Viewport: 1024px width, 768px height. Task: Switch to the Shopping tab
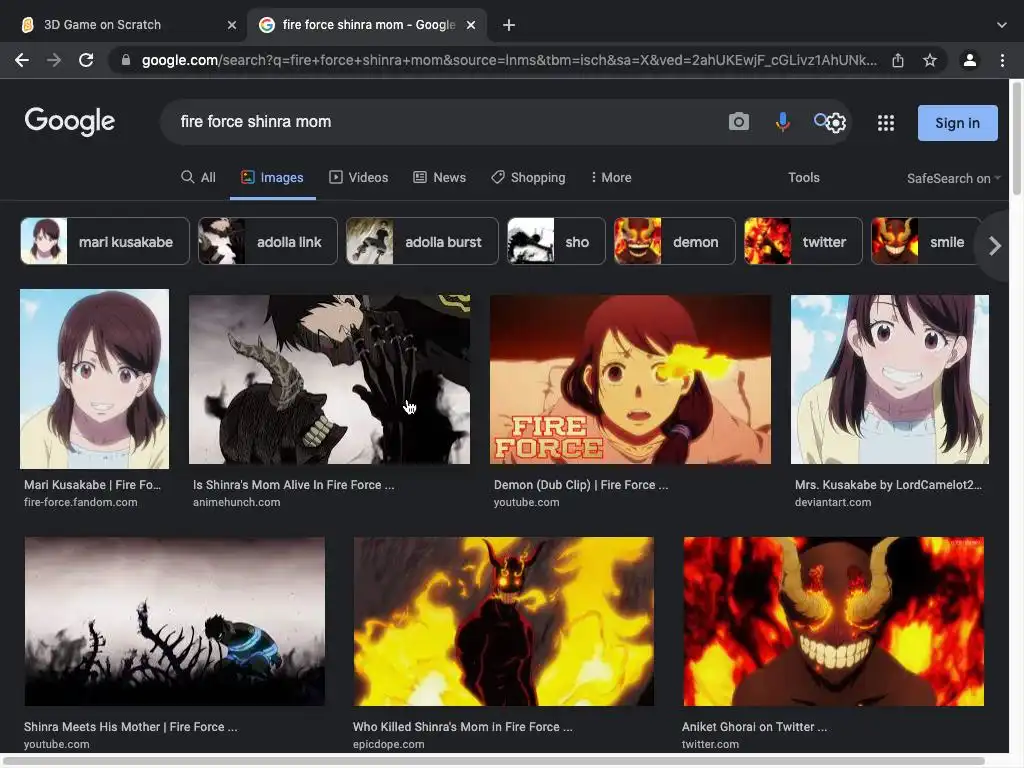click(528, 178)
